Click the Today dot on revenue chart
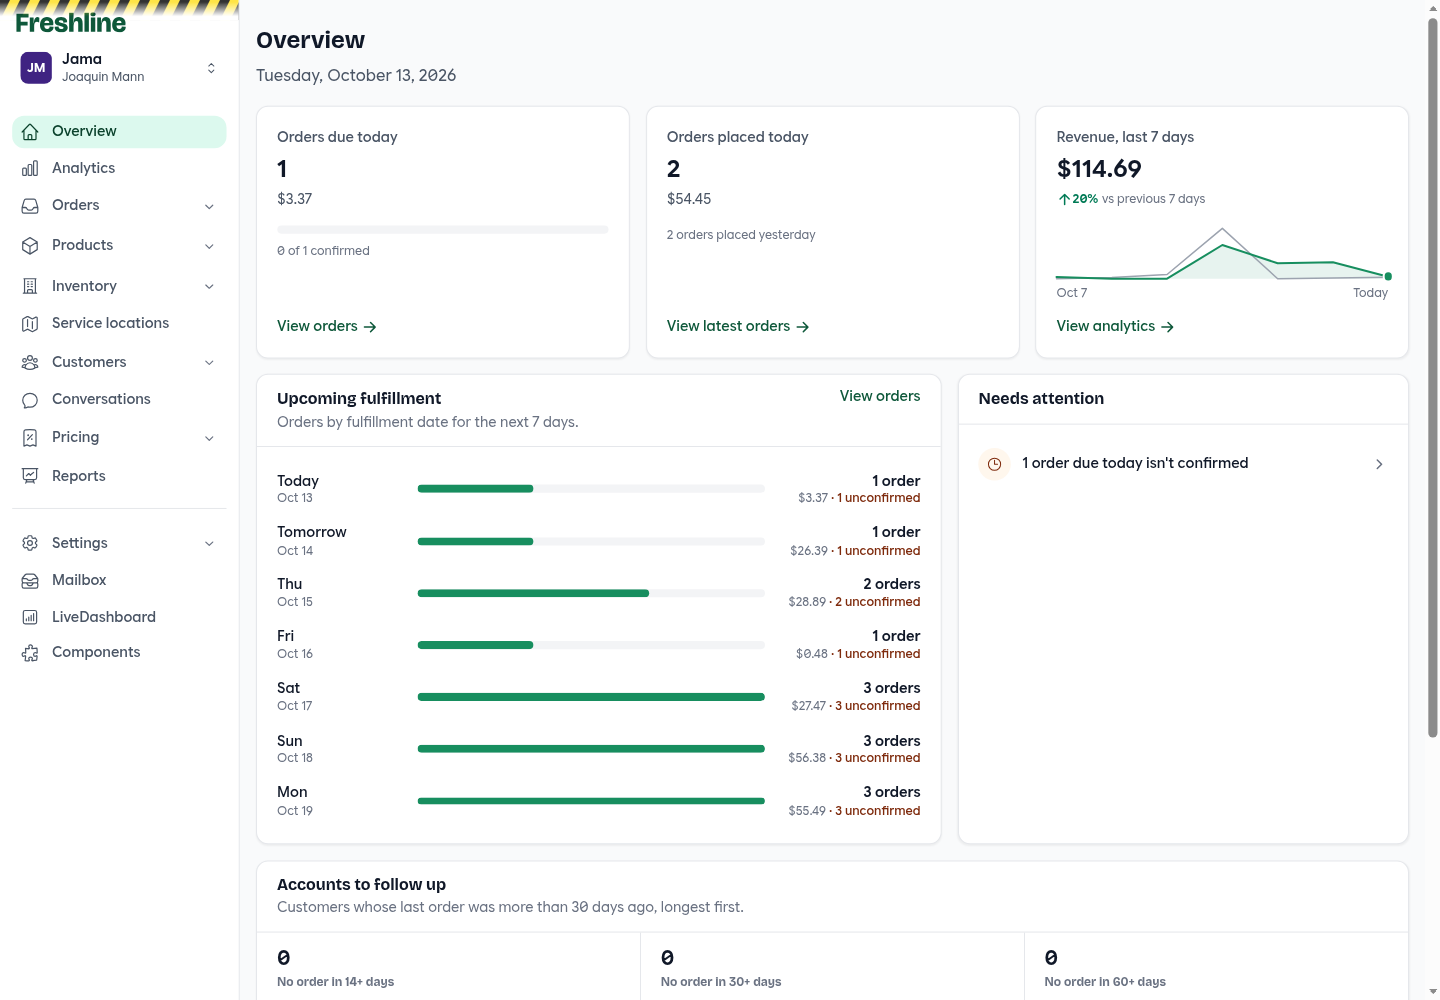The height and width of the screenshot is (1000, 1440). point(1388,276)
